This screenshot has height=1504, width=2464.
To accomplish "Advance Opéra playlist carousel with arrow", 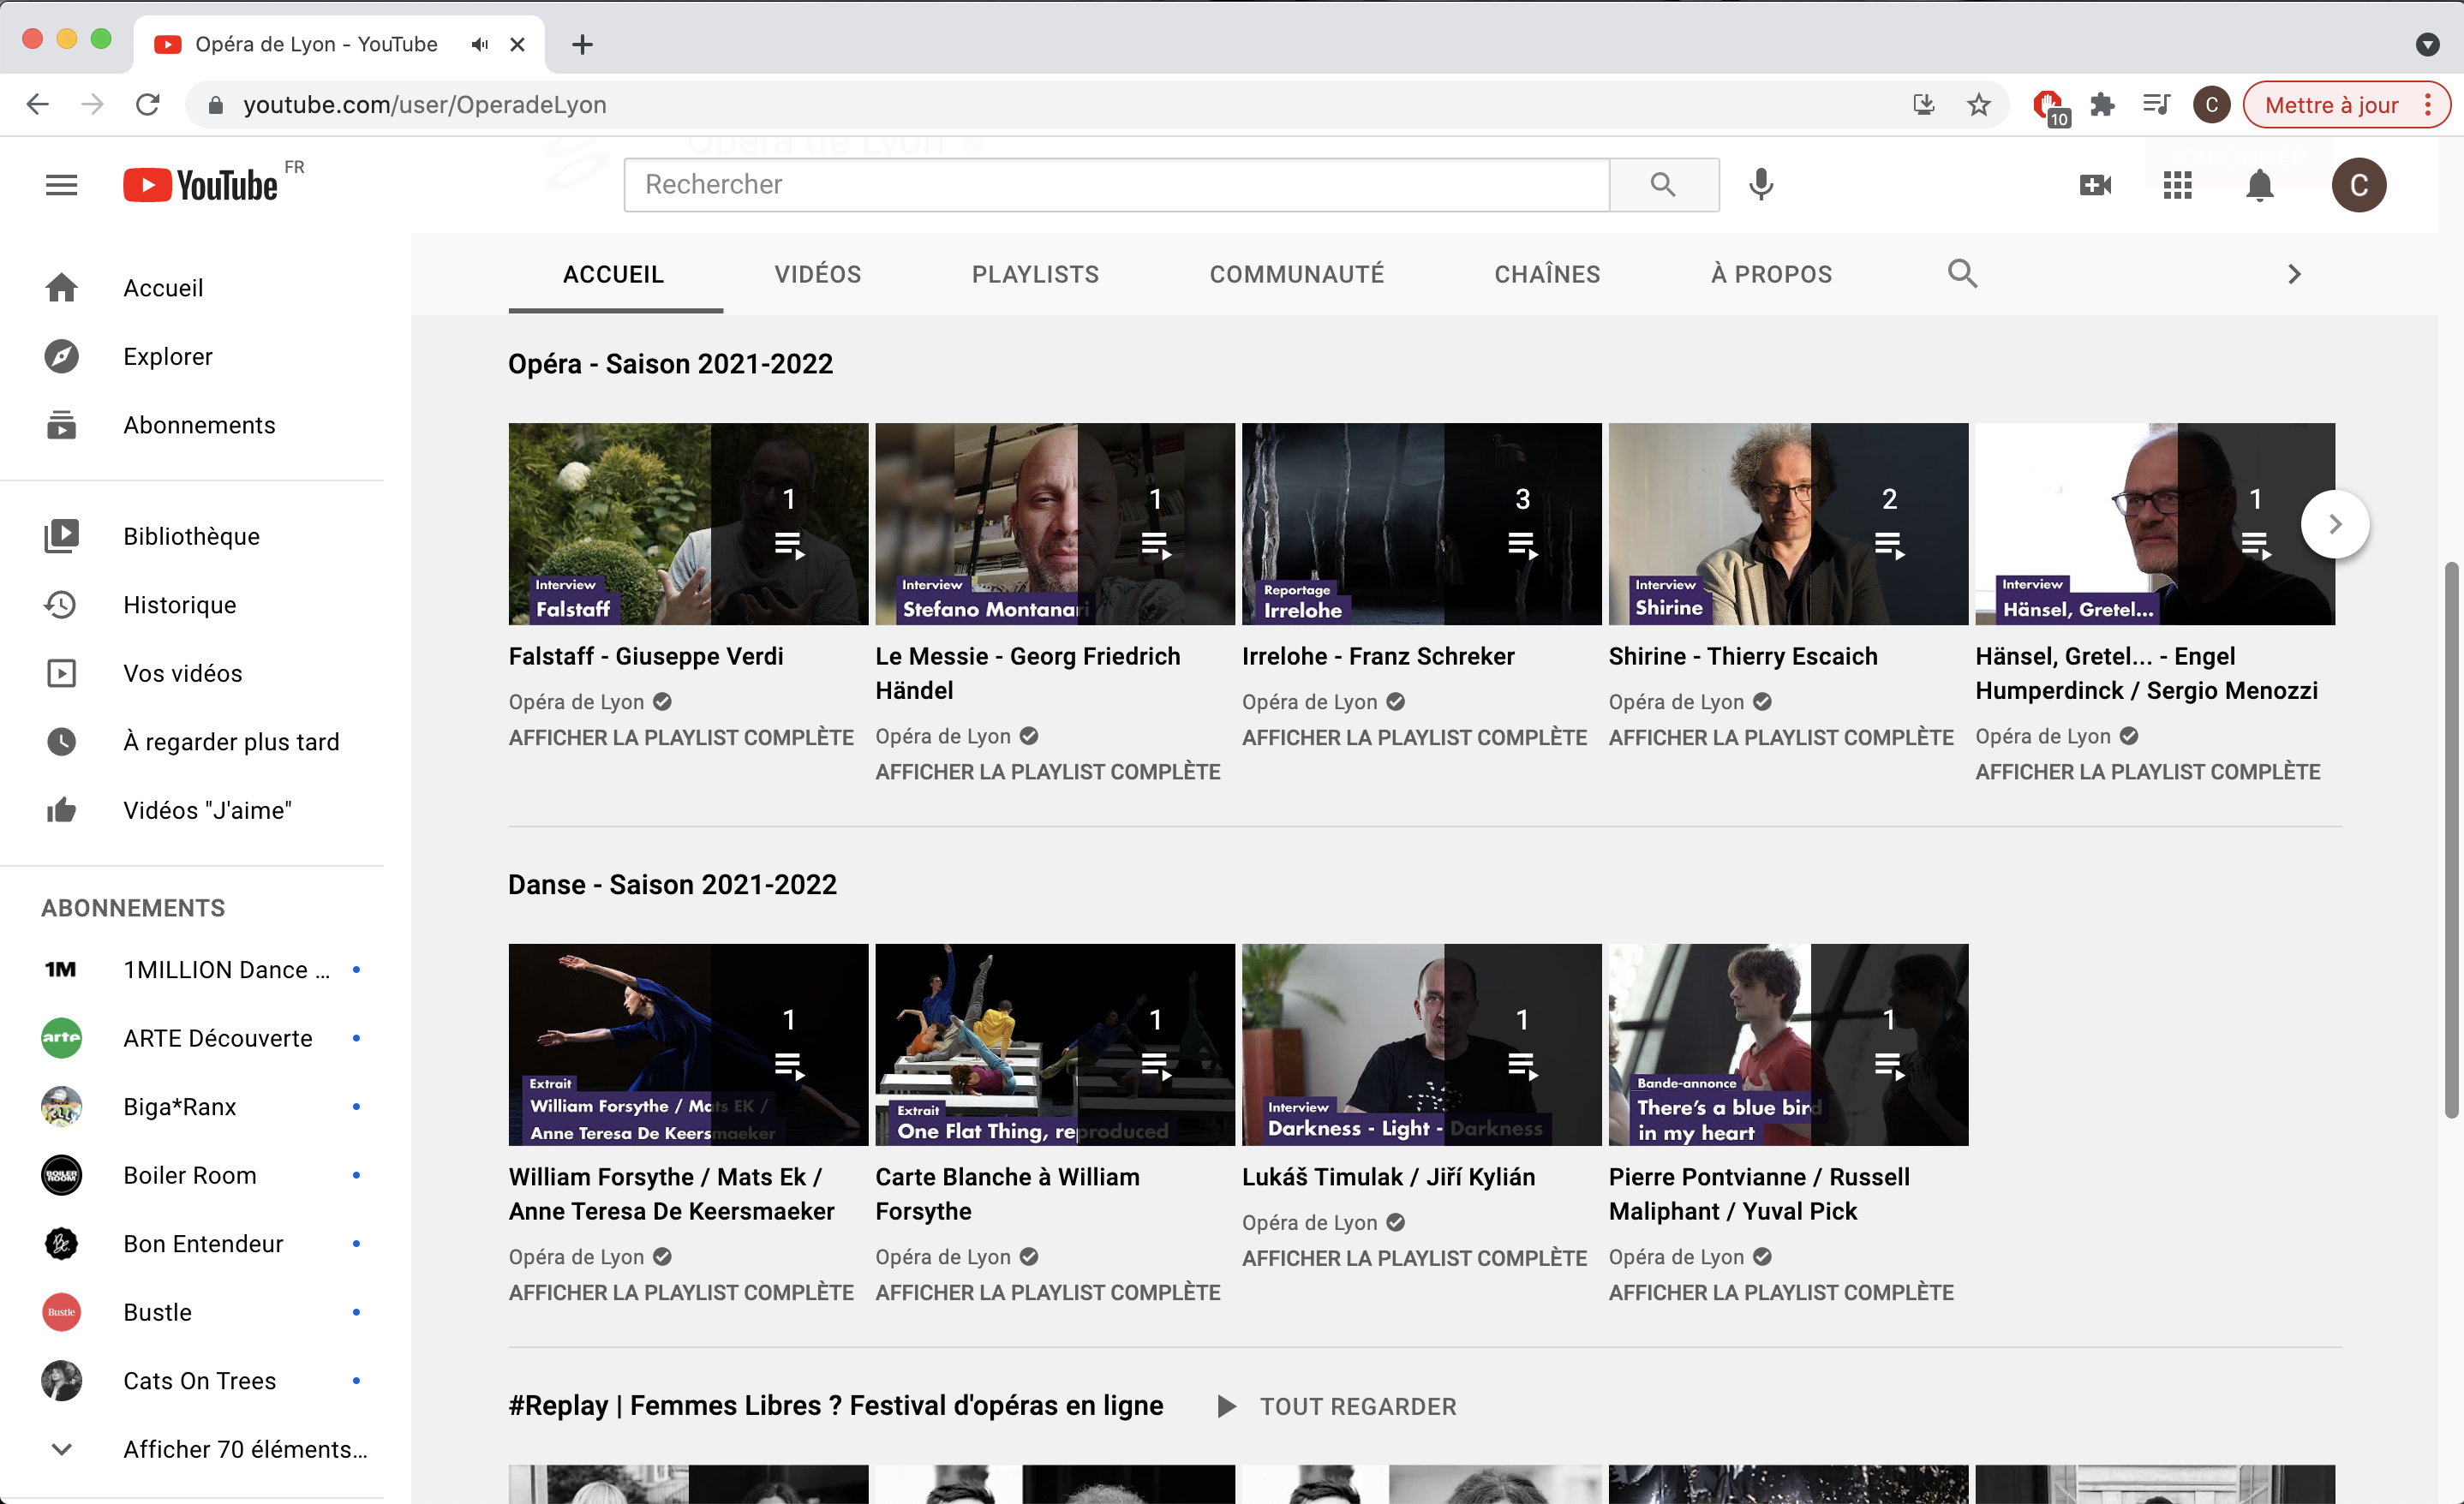I will pos(2335,524).
